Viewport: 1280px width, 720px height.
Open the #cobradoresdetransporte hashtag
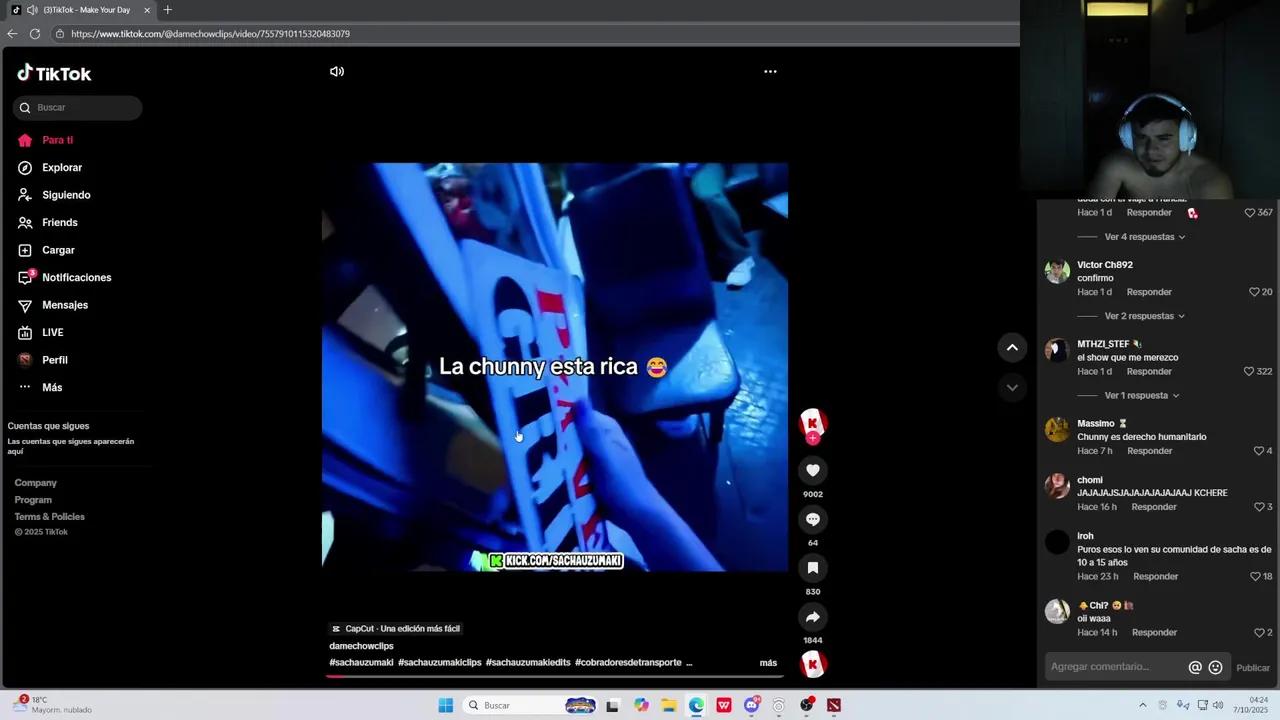[628, 663]
